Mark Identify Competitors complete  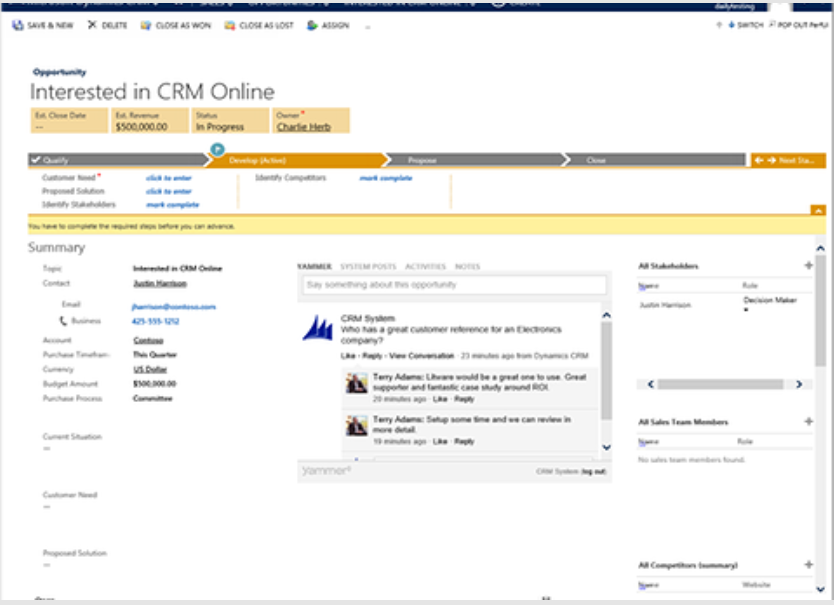pyautogui.click(x=386, y=178)
